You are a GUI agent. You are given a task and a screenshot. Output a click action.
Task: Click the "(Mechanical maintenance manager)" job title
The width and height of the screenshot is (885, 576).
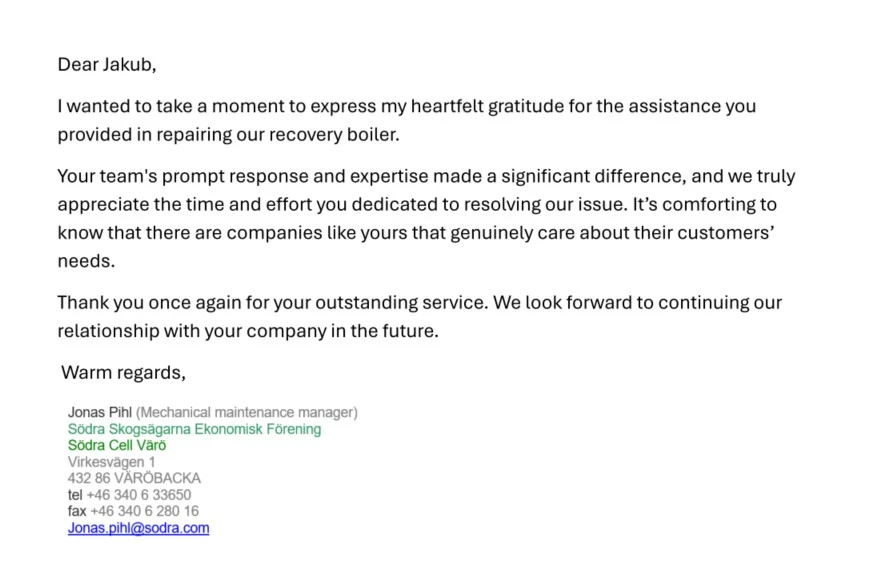(247, 412)
